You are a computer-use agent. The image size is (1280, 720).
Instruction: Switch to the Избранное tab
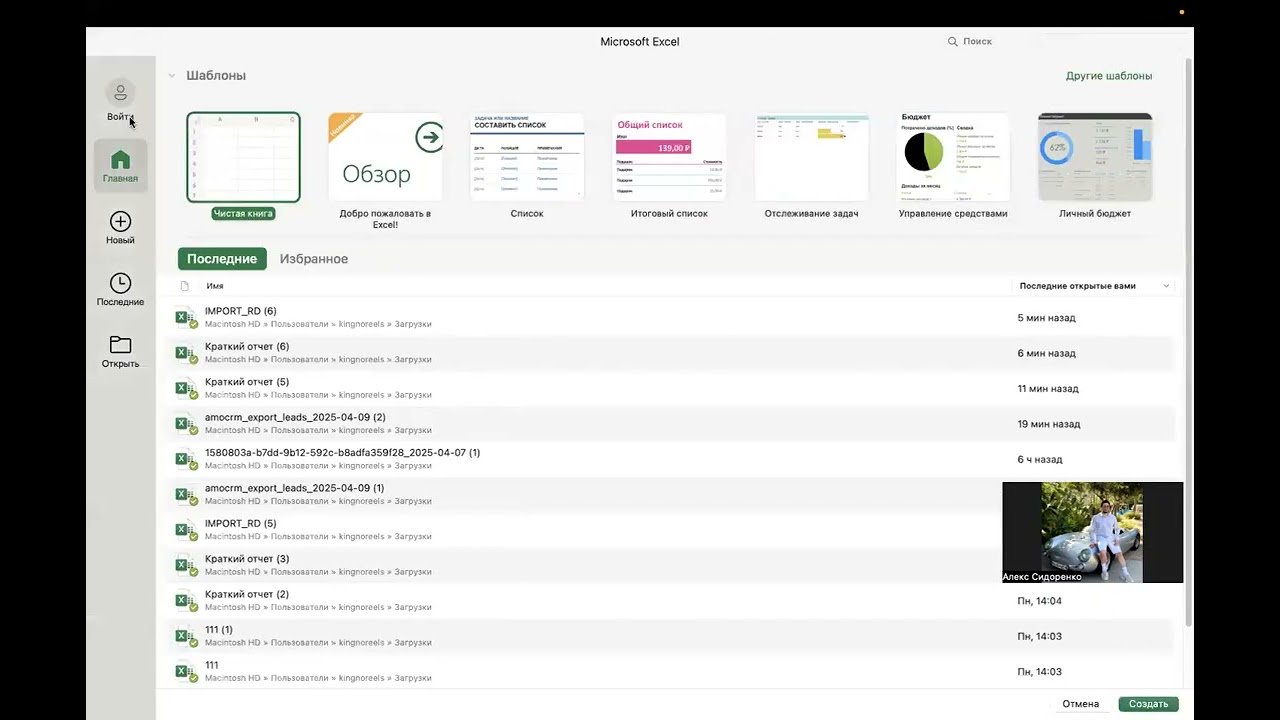pyautogui.click(x=314, y=259)
